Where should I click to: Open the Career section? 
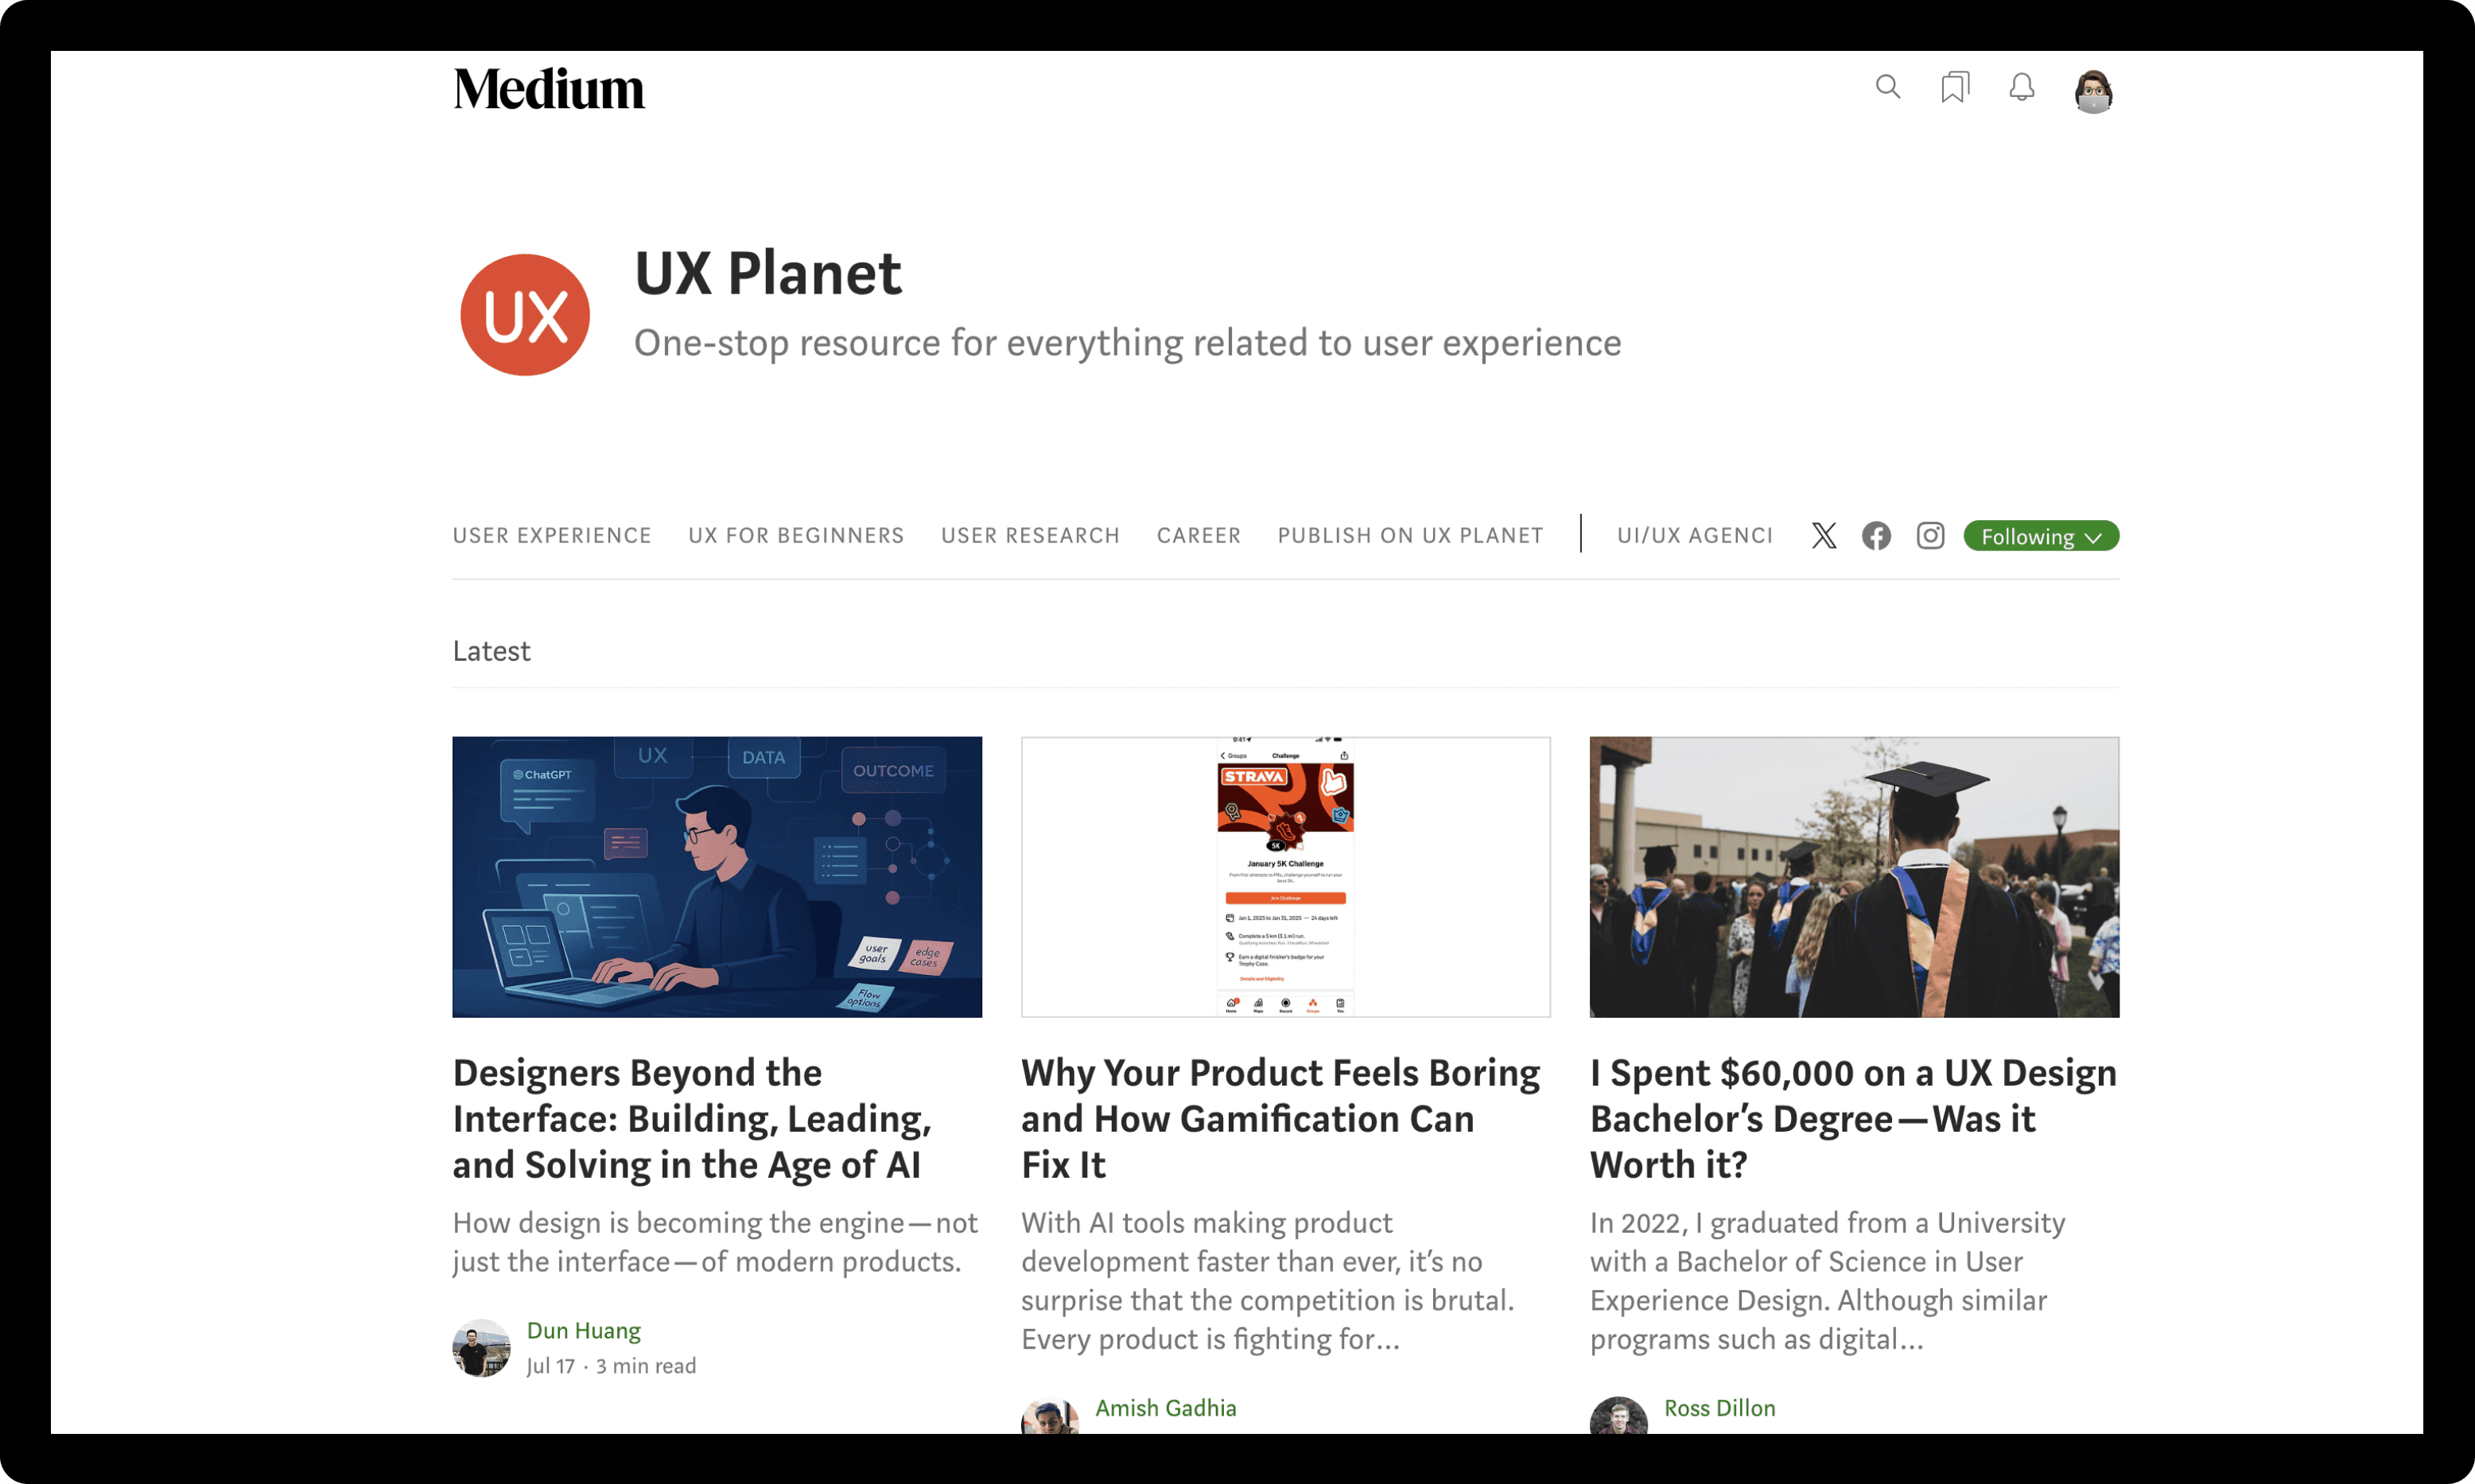[x=1199, y=536]
